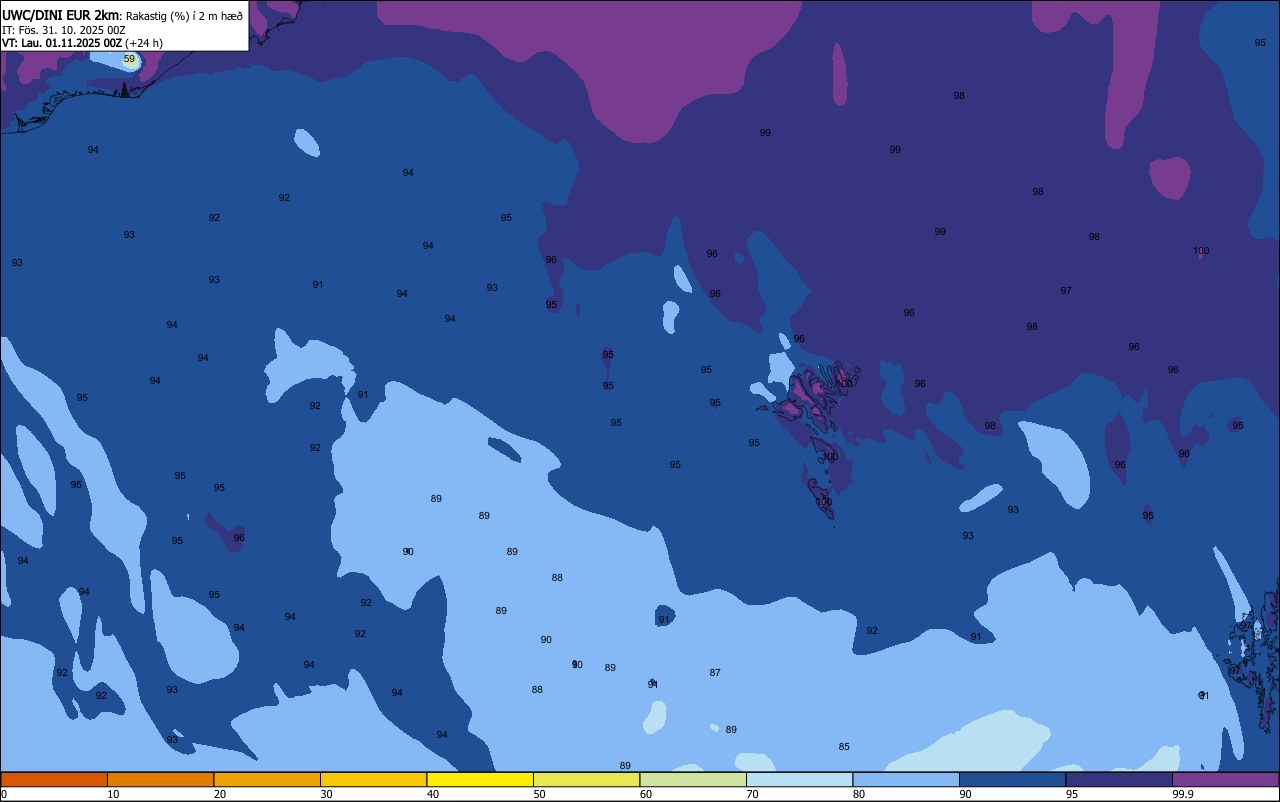This screenshot has width=1280, height=802.
Task: Click the legend scale label 70
Action: 752,794
